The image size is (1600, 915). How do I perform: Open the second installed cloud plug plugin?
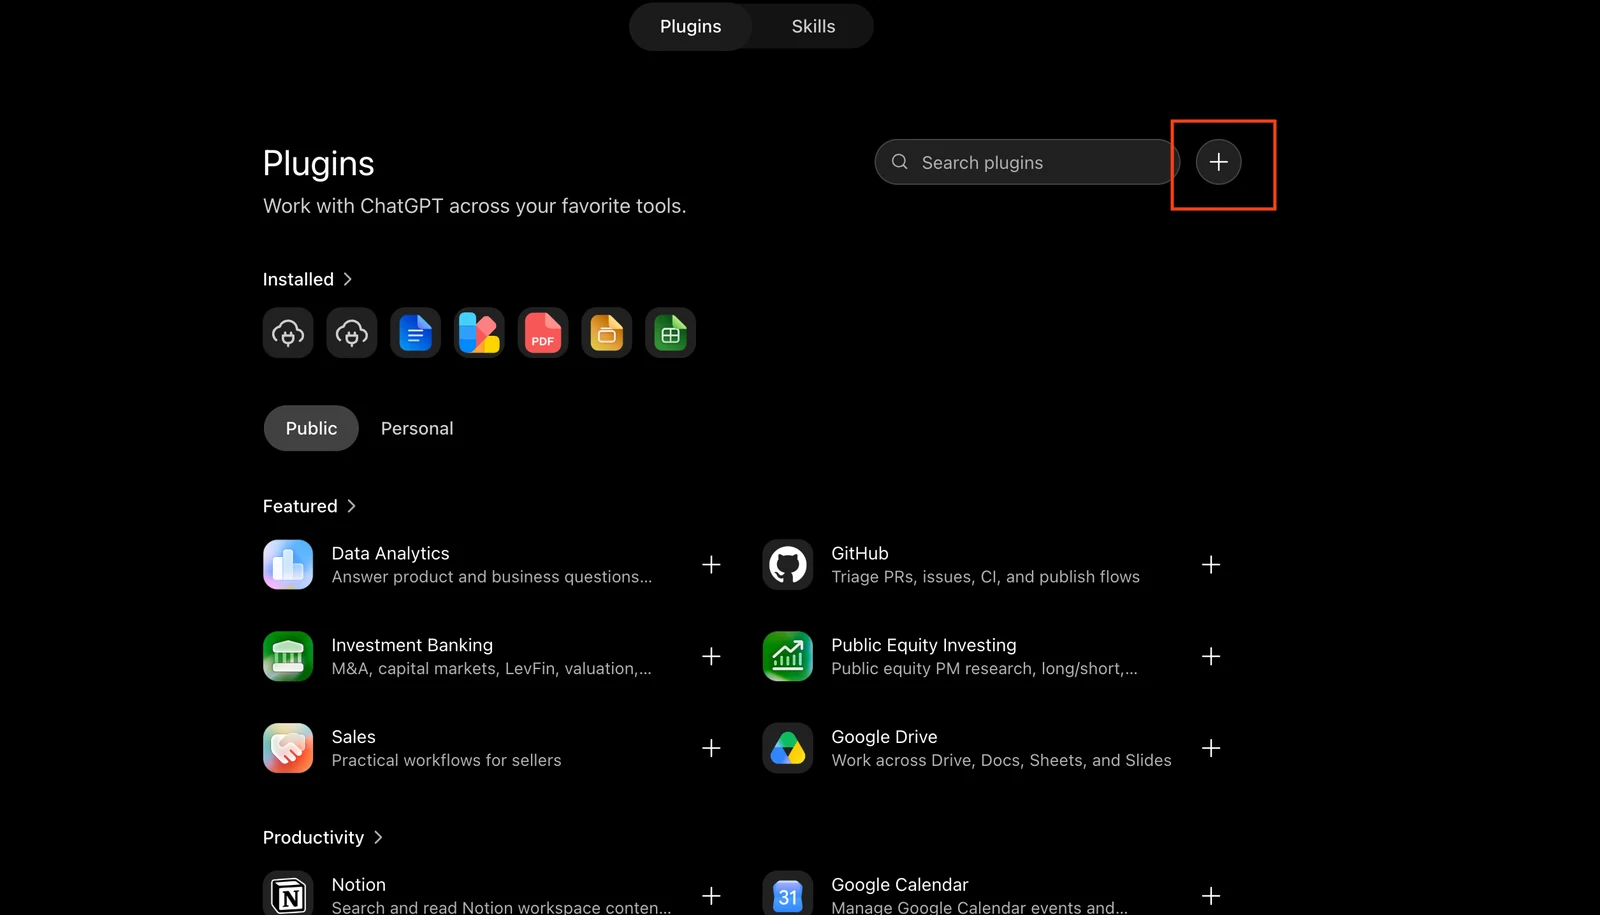point(352,333)
